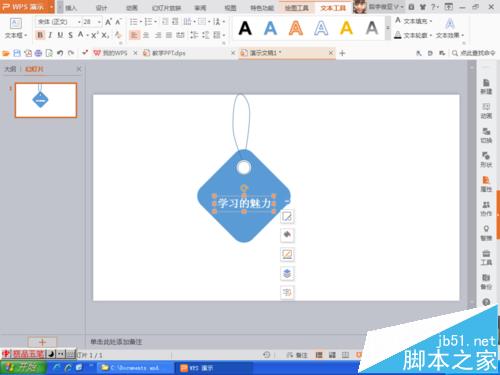Open the font size dropdown
This screenshot has height=375, width=500.
[99, 22]
